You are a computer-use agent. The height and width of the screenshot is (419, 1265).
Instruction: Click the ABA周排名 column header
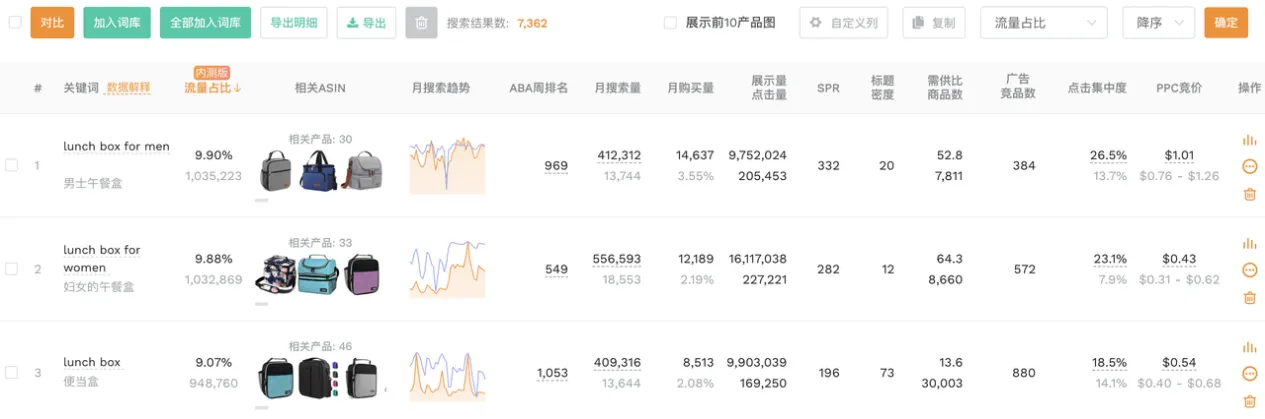[538, 88]
